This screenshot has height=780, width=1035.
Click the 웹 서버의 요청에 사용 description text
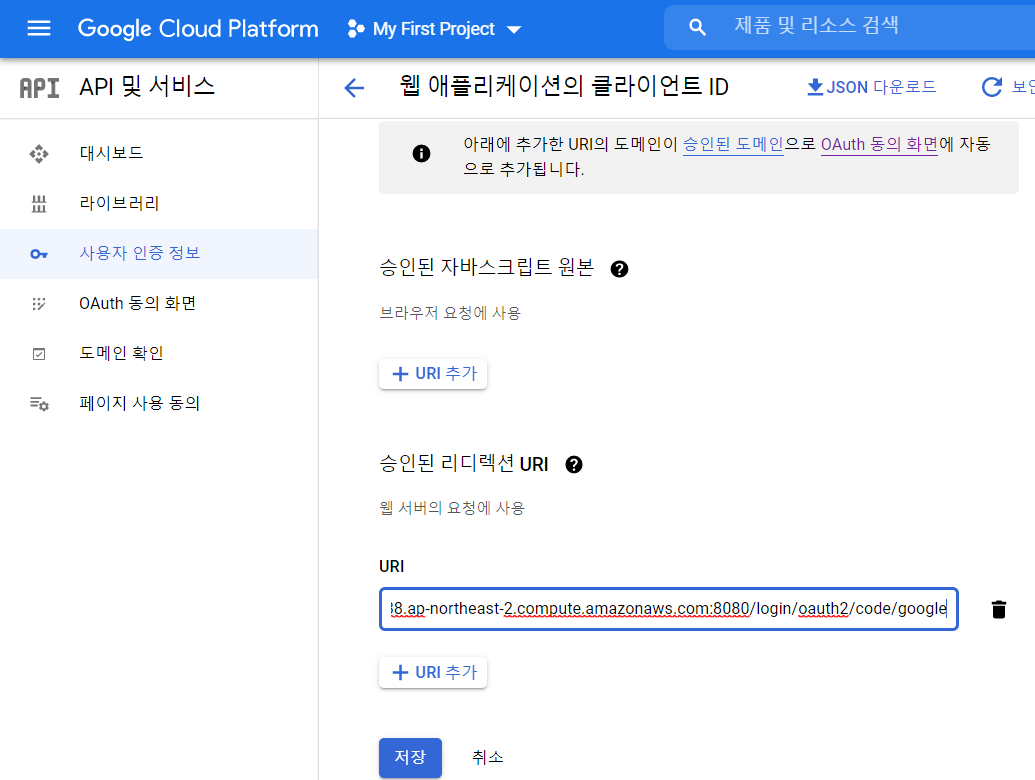tap(452, 508)
